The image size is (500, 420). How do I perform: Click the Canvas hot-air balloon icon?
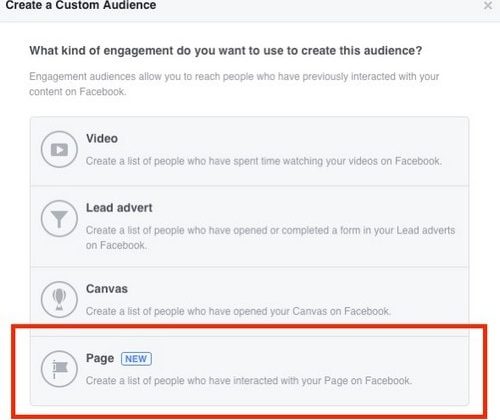pos(59,299)
